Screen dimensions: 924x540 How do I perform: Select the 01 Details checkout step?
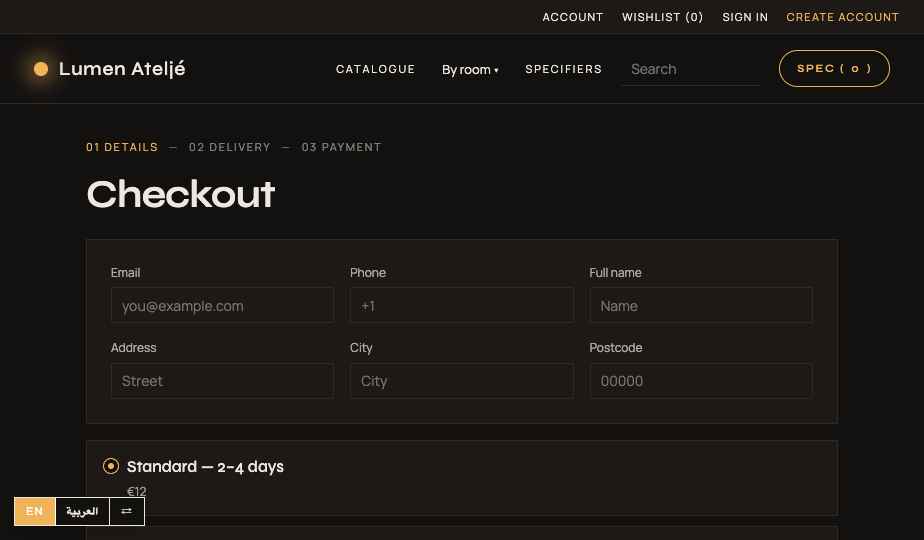pyautogui.click(x=122, y=147)
